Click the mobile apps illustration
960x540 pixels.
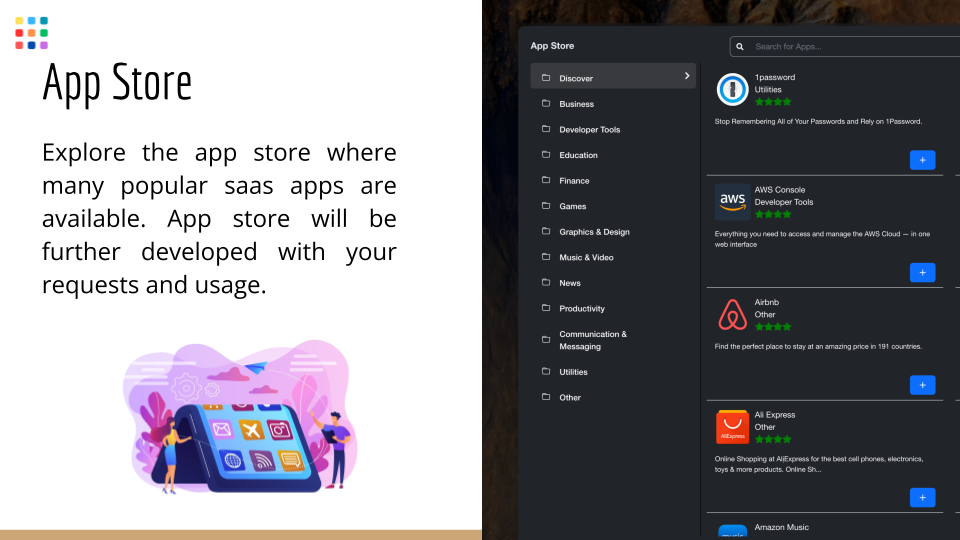pyautogui.click(x=241, y=417)
